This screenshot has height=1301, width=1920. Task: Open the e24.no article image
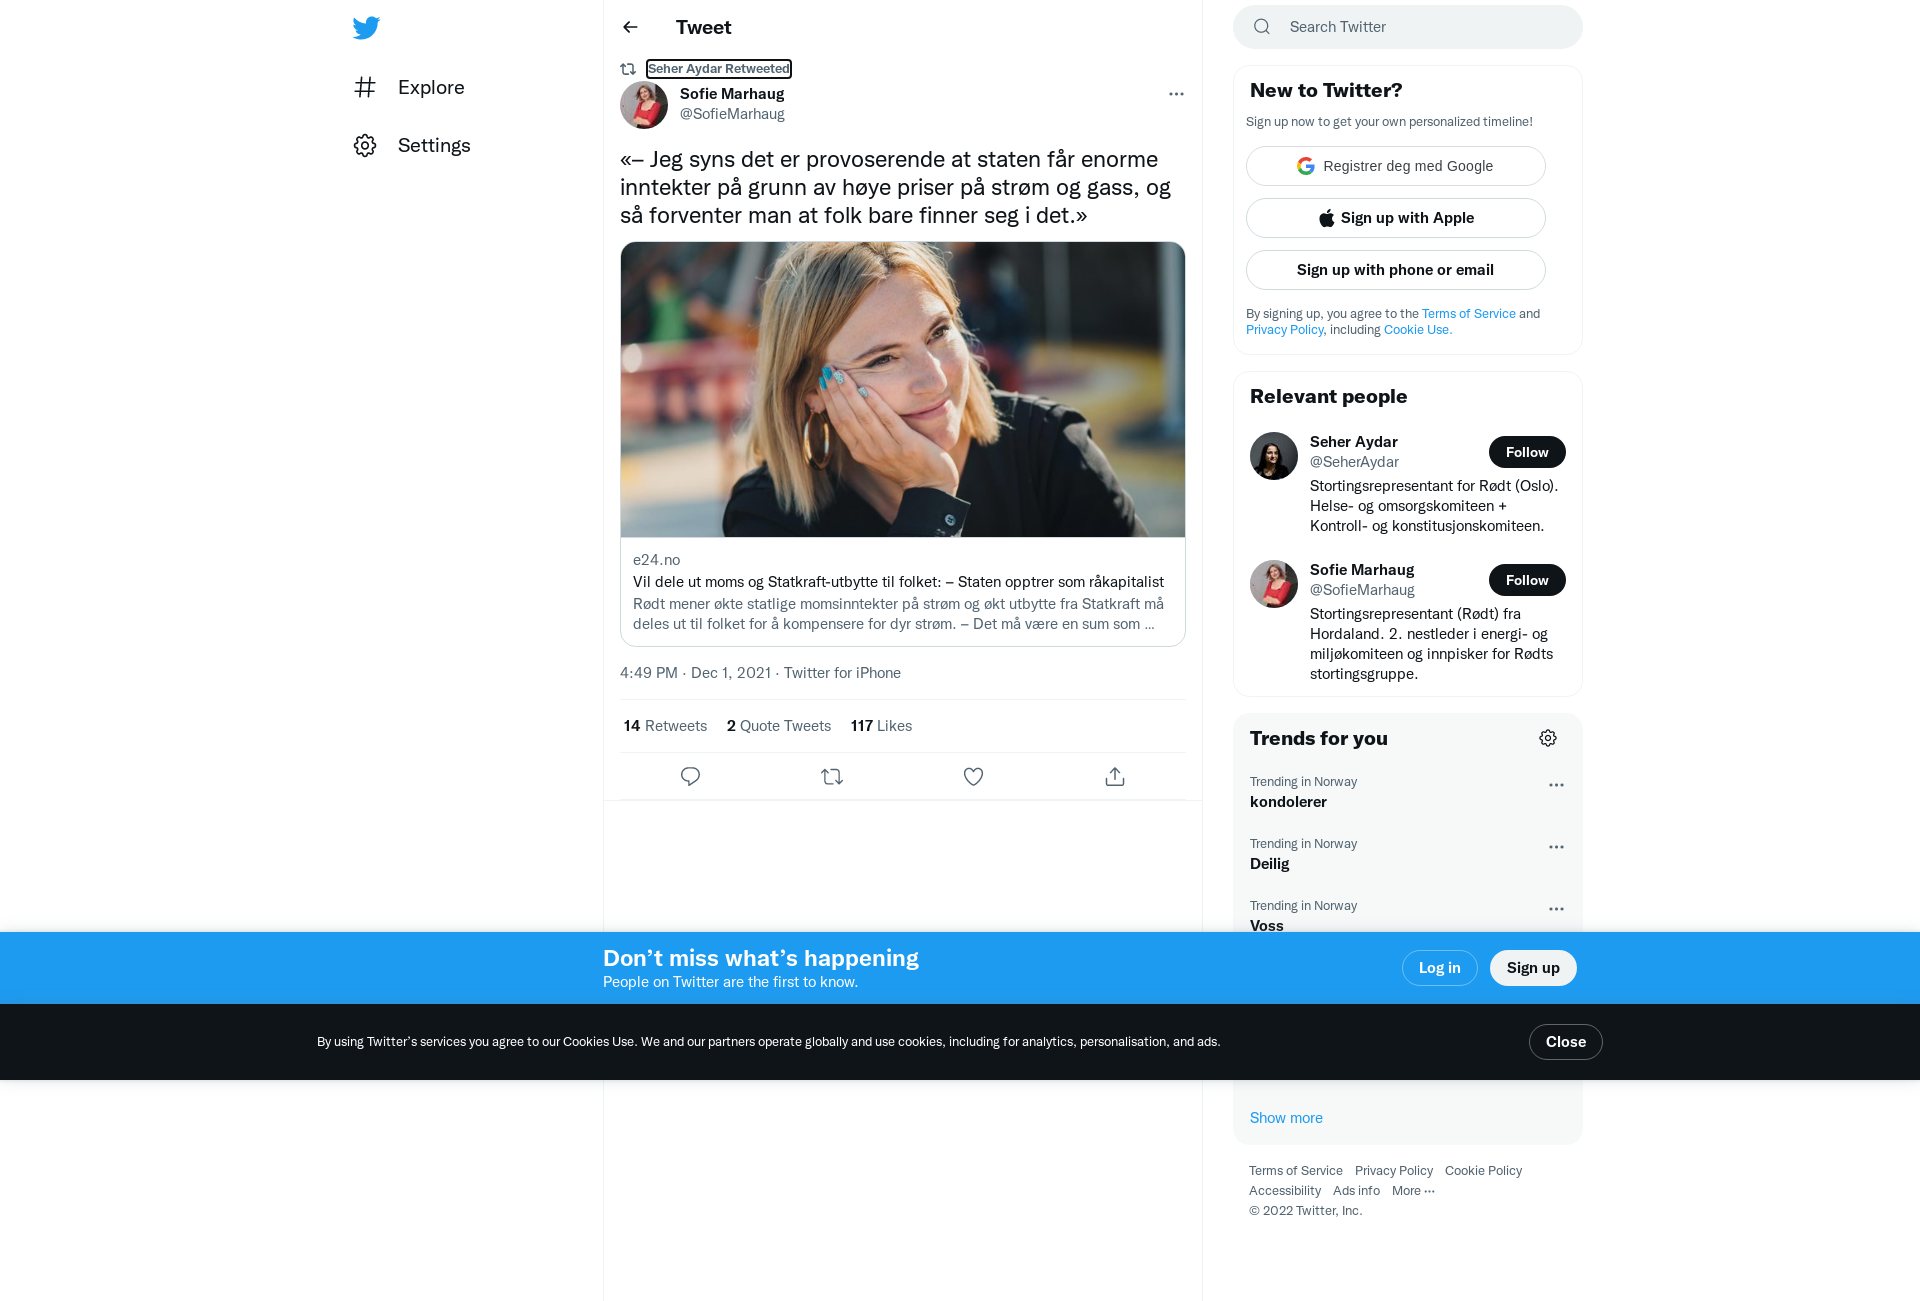pos(903,390)
